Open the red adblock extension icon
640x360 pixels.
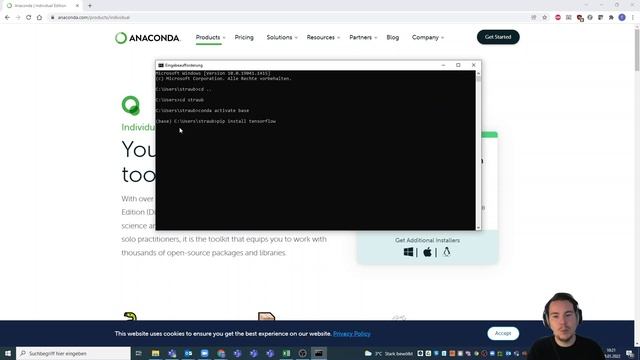558,18
